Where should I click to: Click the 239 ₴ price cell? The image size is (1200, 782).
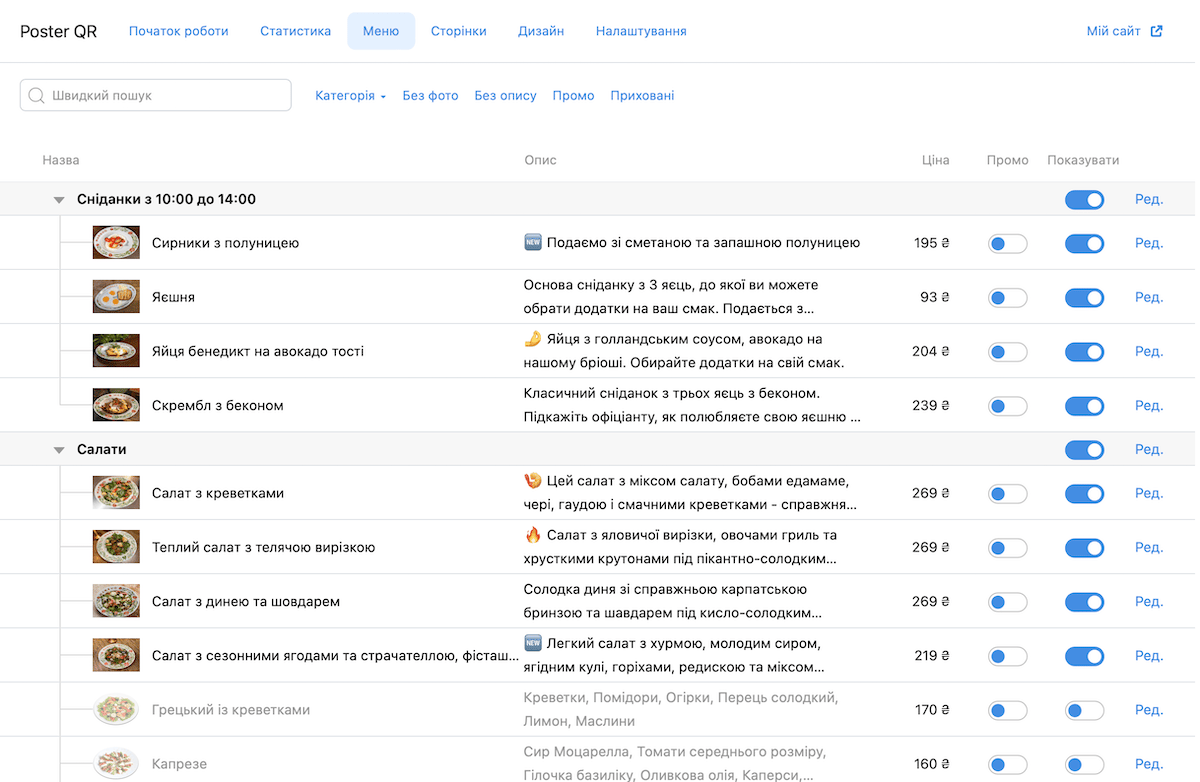tap(931, 405)
